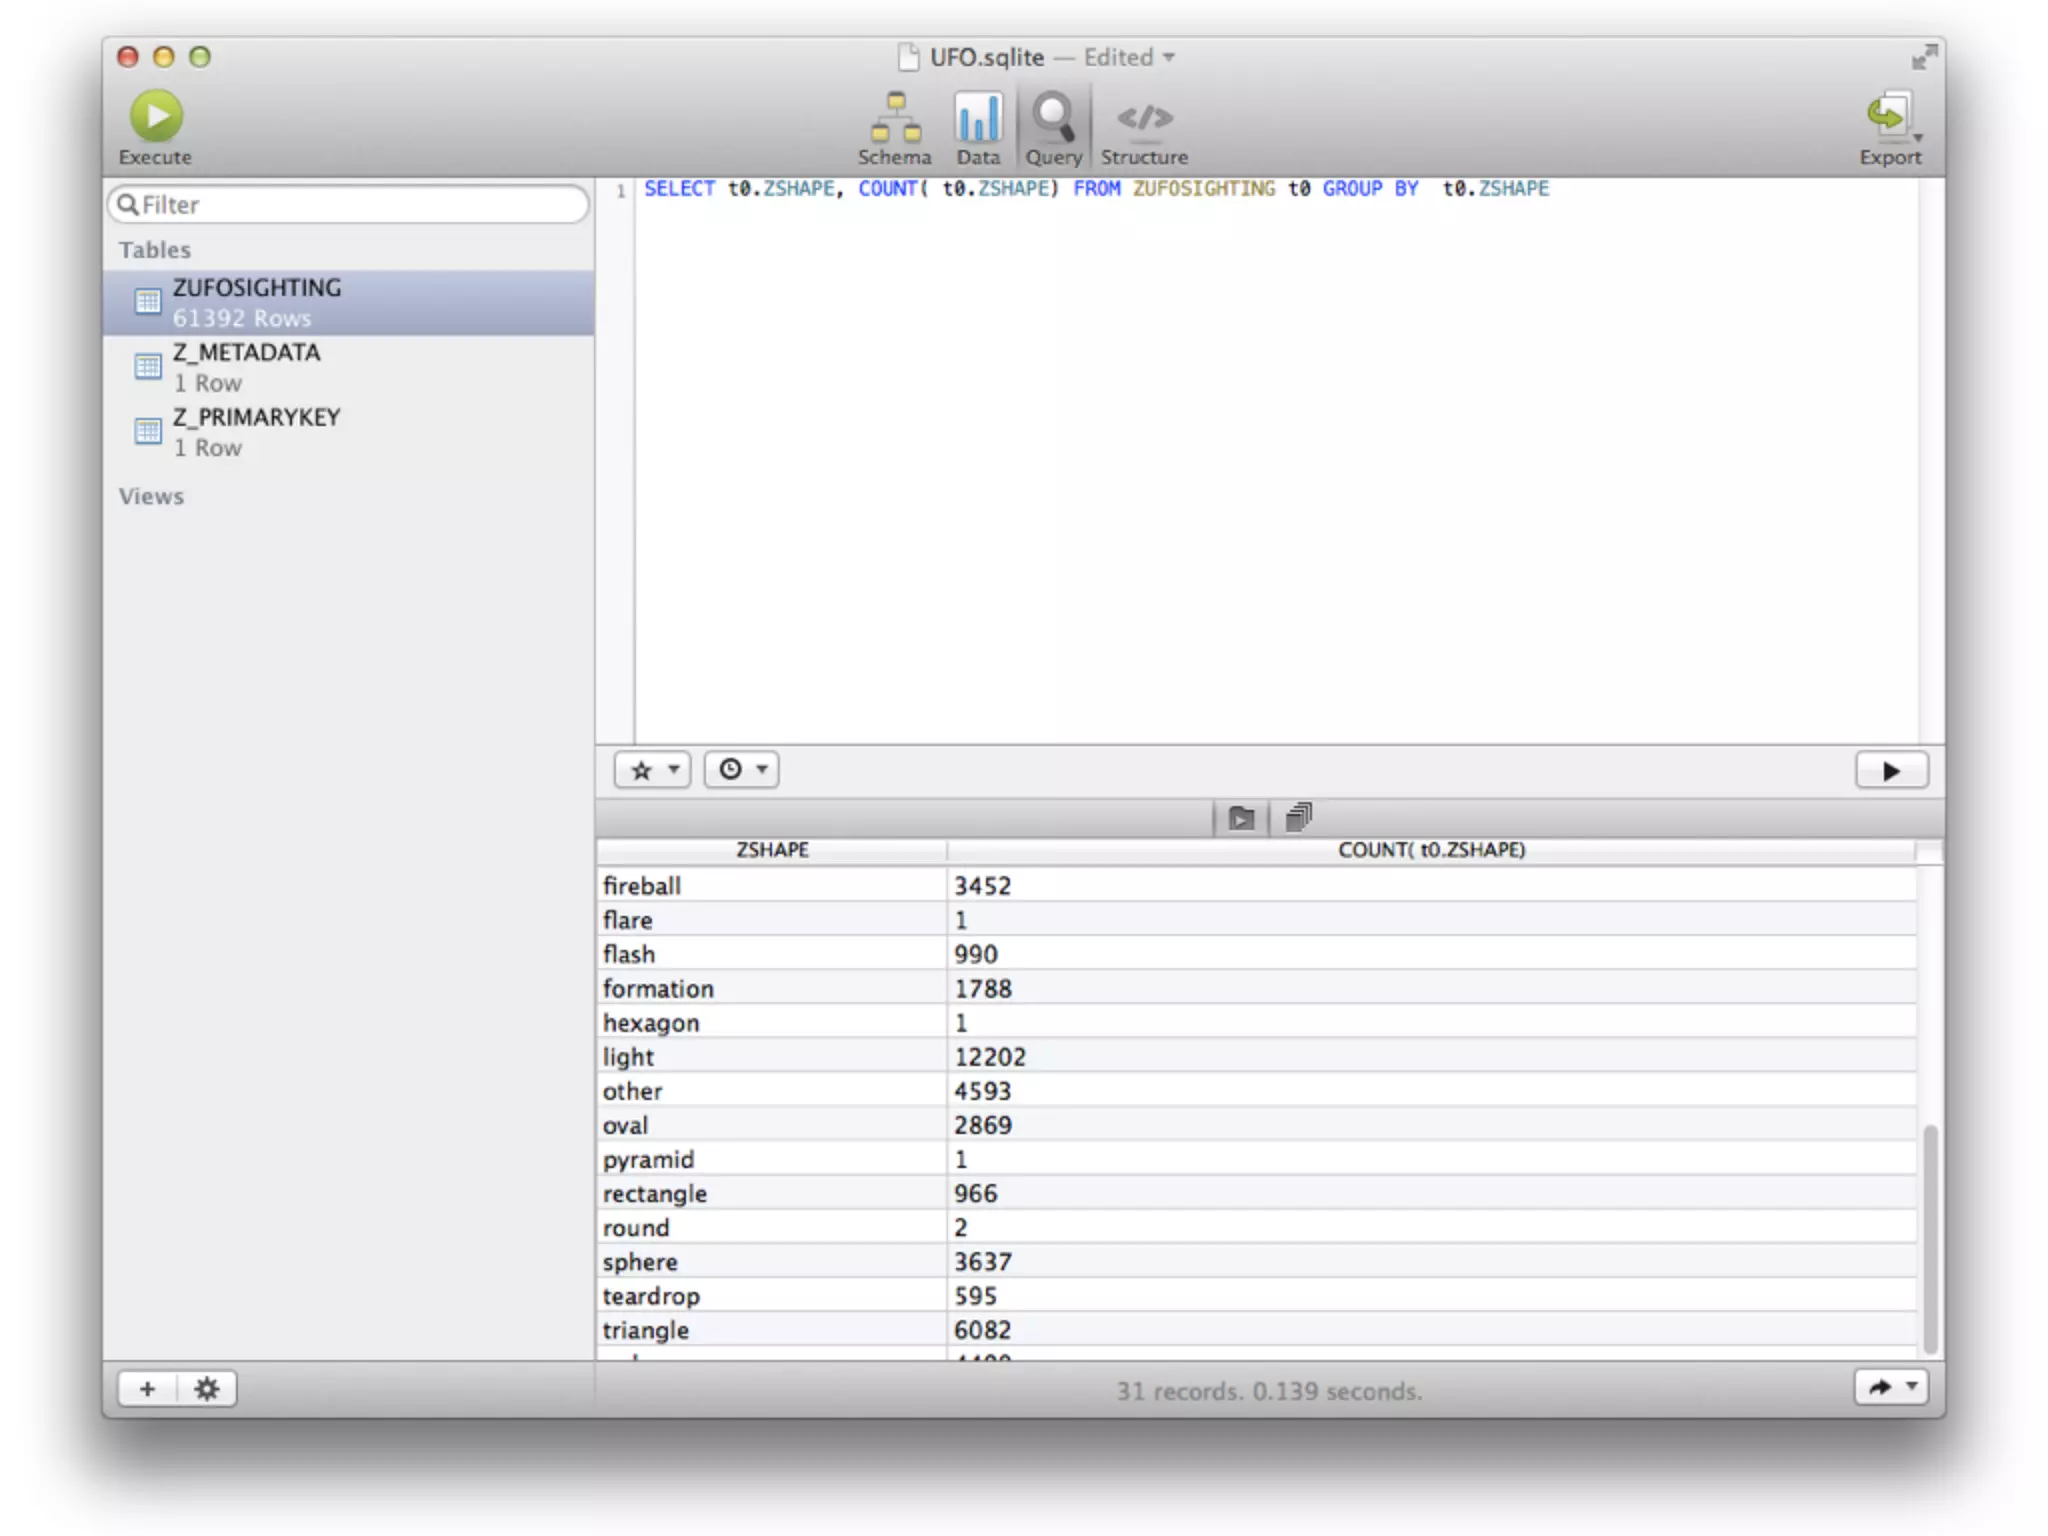Click the results vertical scrollbar
Screen dimensions: 2048x1536
(1930, 1238)
